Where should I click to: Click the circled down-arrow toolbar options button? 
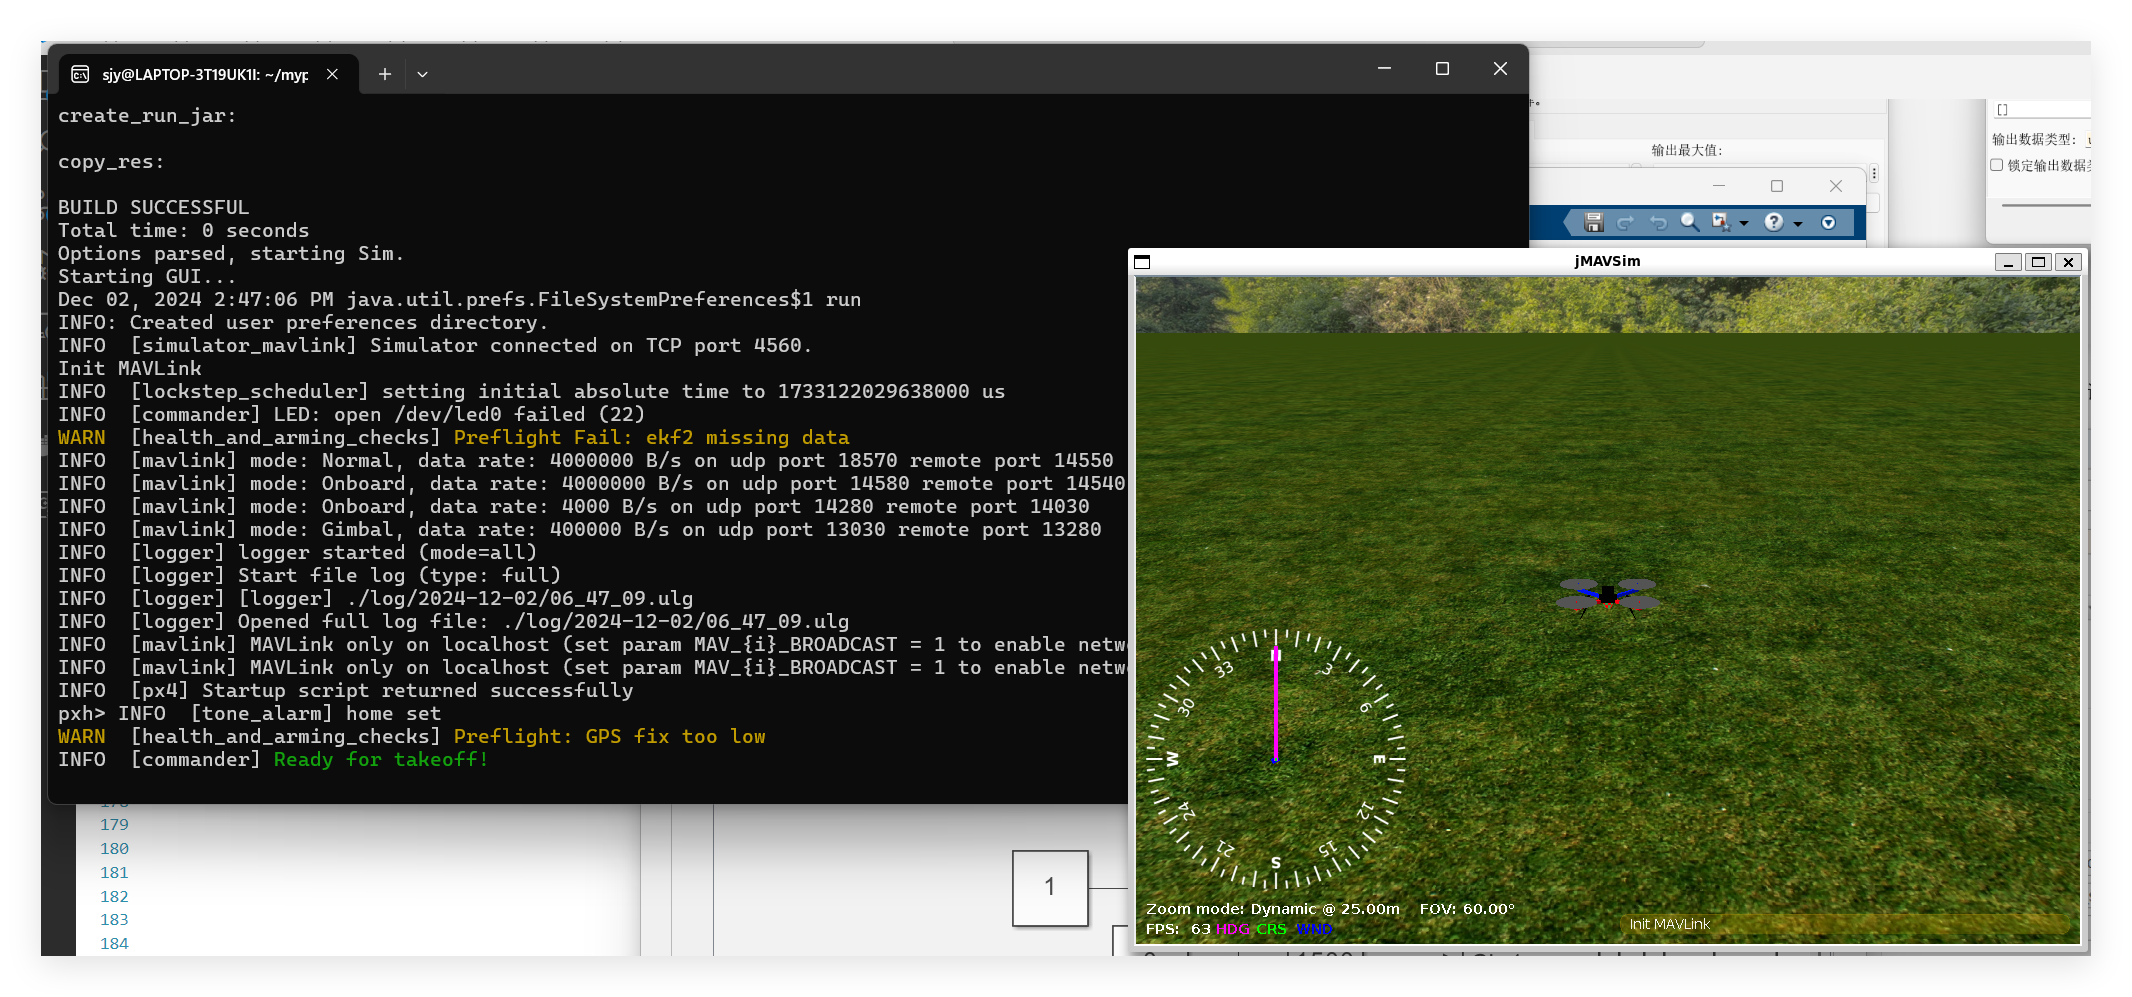(x=1828, y=222)
